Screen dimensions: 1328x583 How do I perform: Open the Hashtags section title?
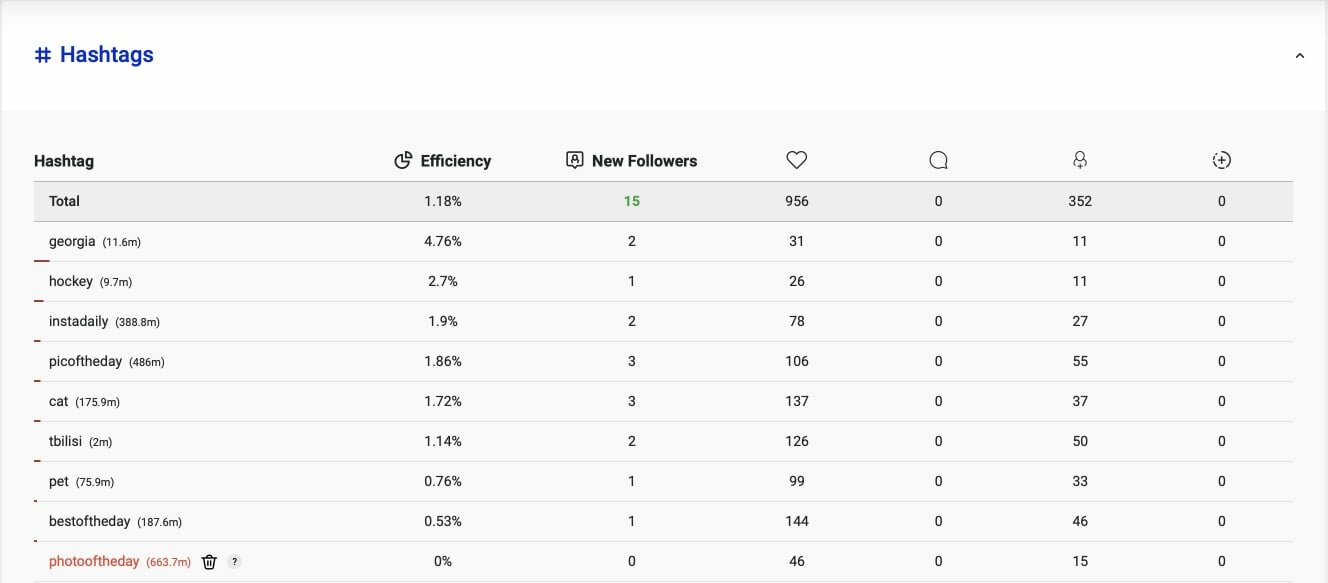(x=107, y=55)
